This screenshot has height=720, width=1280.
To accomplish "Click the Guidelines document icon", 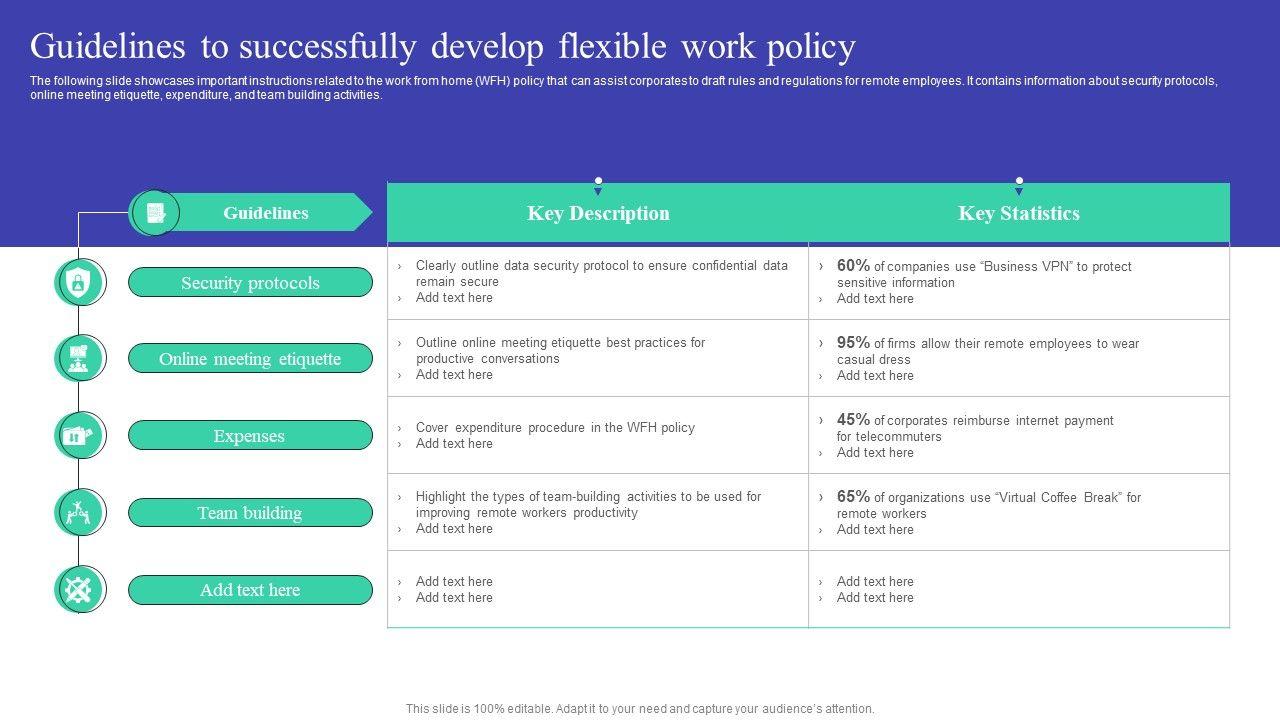I will point(155,213).
